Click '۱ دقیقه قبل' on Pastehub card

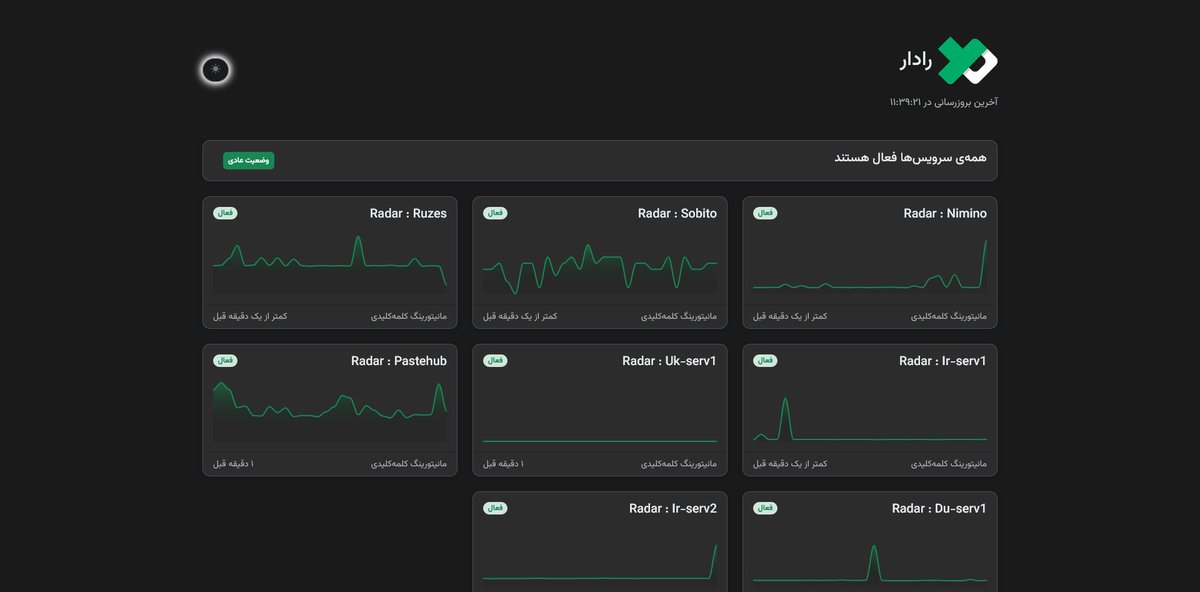click(x=233, y=464)
